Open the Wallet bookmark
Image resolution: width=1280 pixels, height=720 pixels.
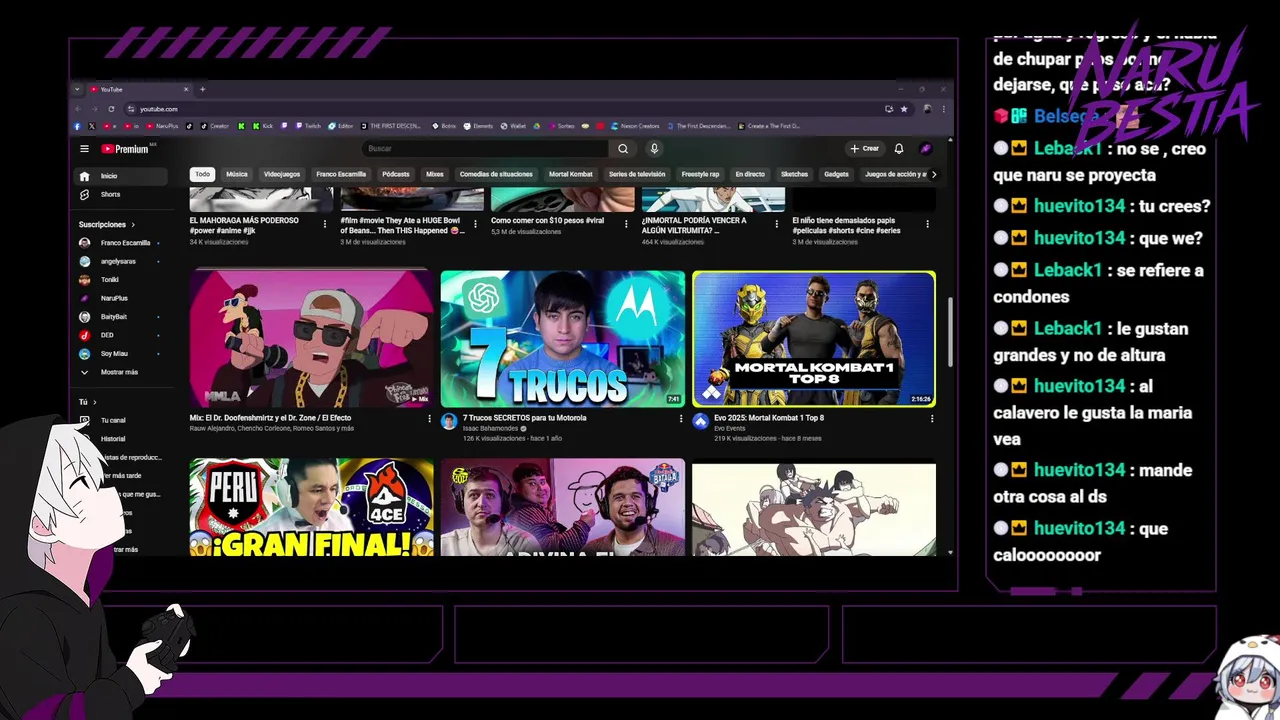coord(513,126)
